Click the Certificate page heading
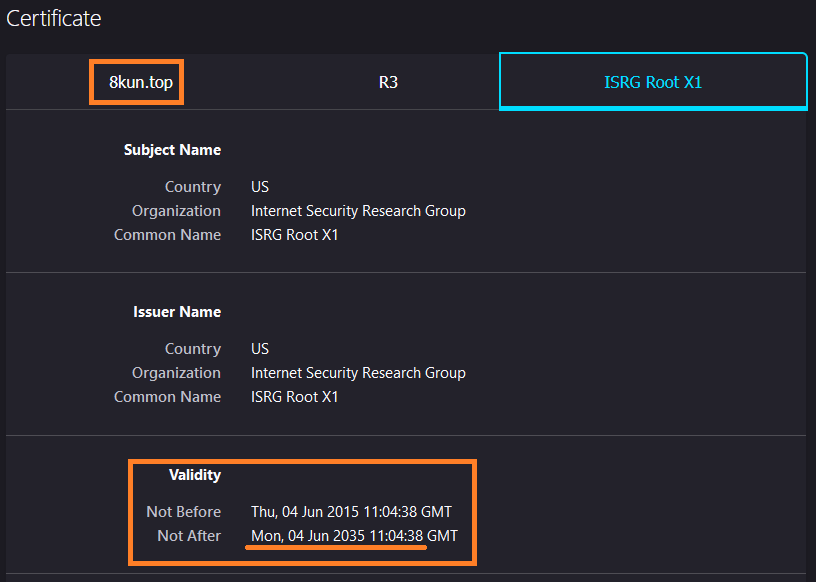 [x=54, y=19]
